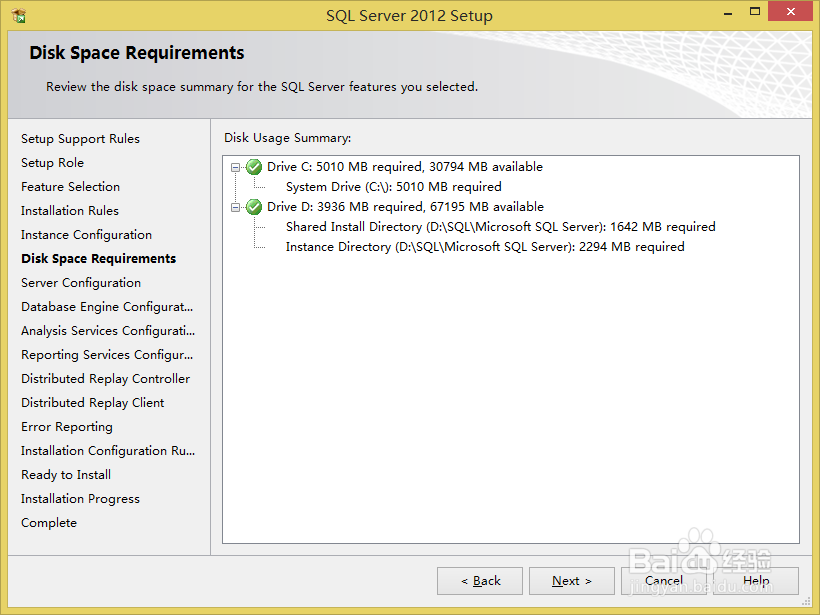Open the Database Engine Configuration step
This screenshot has width=820, height=615.
(x=104, y=306)
